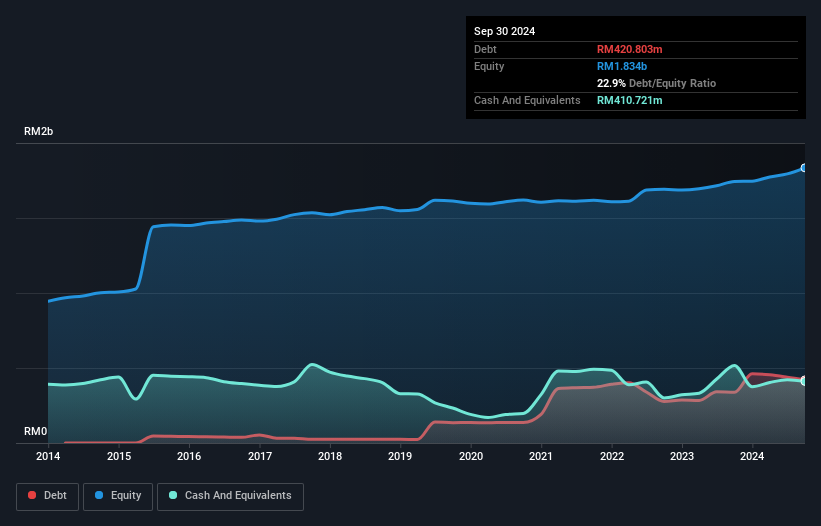The height and width of the screenshot is (526, 821).
Task: Click the 2015 x-axis label
Action: click(119, 456)
